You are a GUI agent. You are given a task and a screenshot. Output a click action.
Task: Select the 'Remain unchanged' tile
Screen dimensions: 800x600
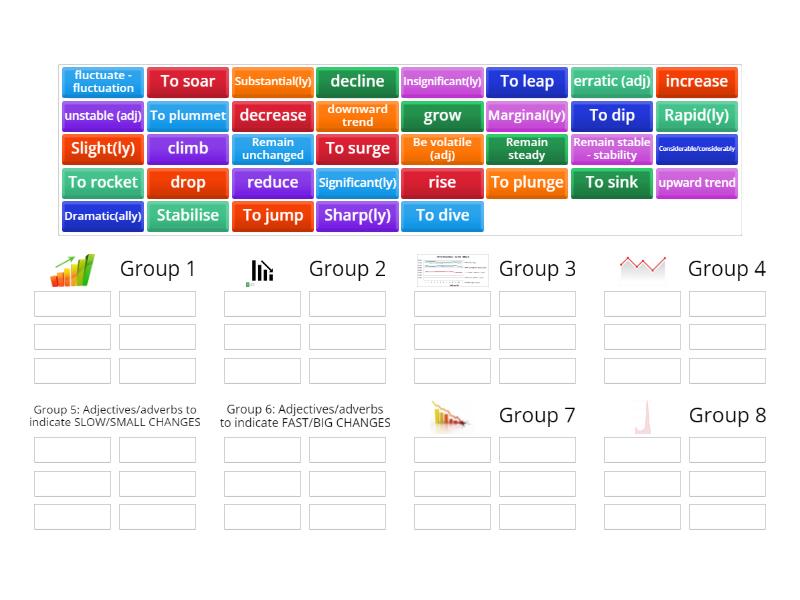272,149
